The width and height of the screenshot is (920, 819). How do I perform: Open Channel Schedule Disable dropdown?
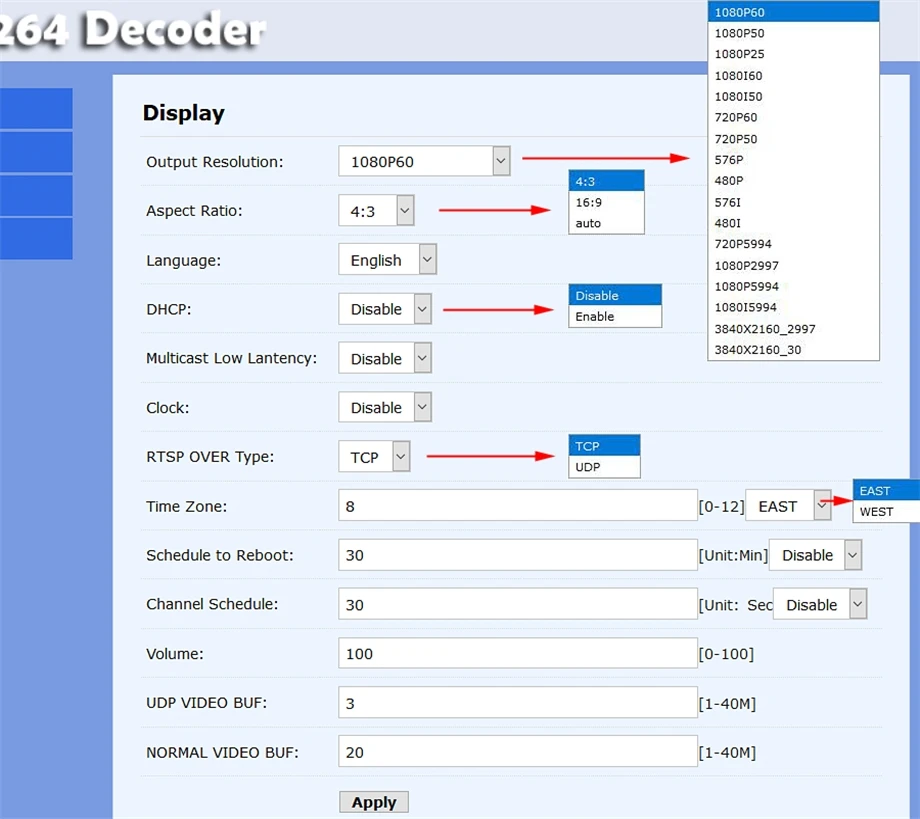[x=819, y=605]
